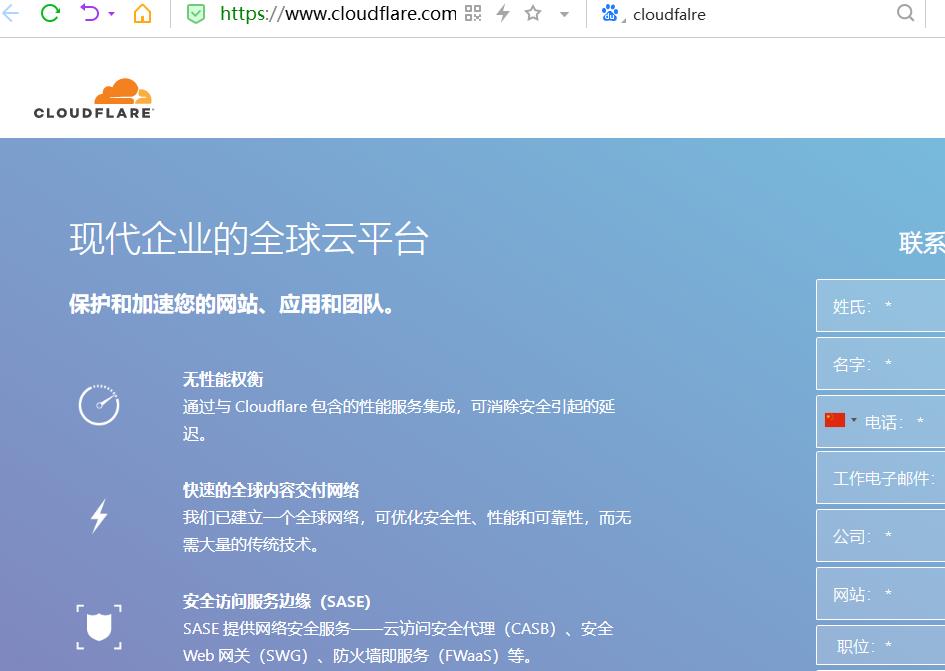Click the green security shield icon
Screen dimensions: 945x671
pyautogui.click(x=196, y=13)
